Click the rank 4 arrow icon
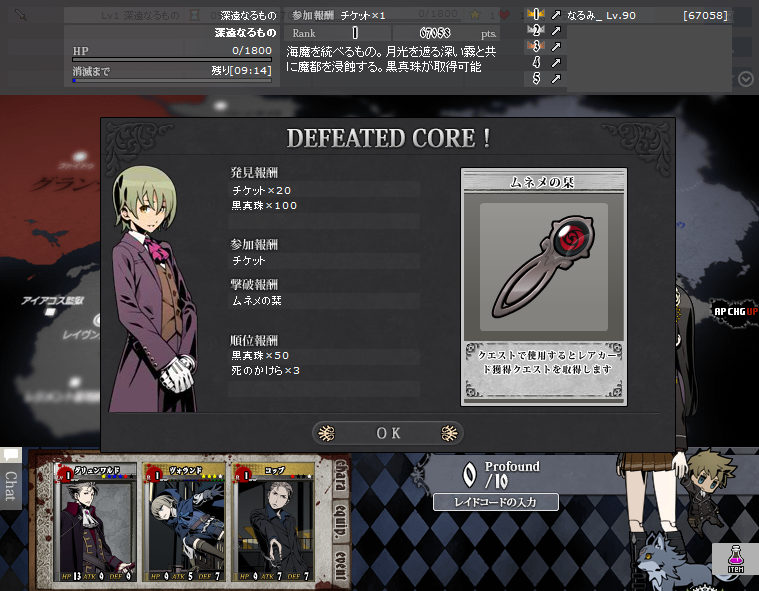 (x=556, y=62)
